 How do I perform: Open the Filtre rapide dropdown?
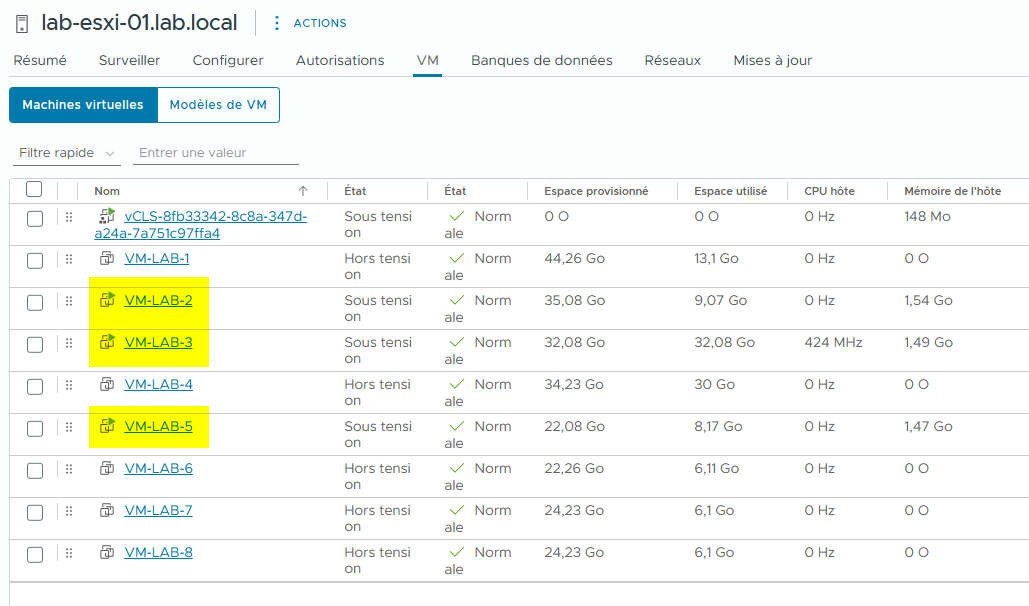(x=67, y=153)
